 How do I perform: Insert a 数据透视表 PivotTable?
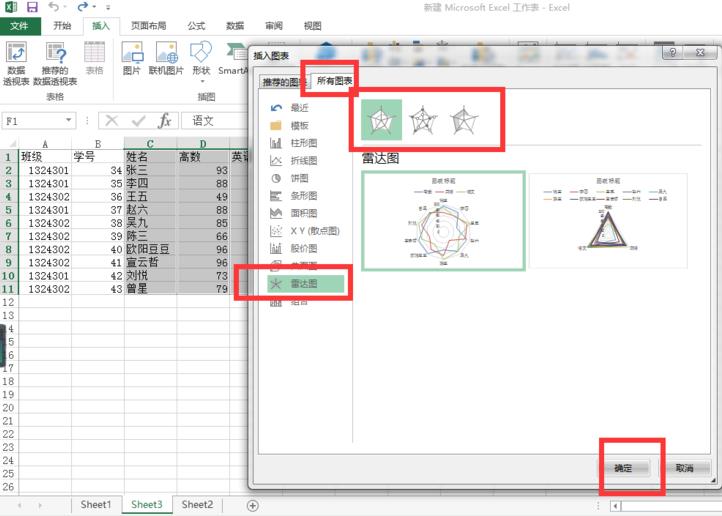16,64
